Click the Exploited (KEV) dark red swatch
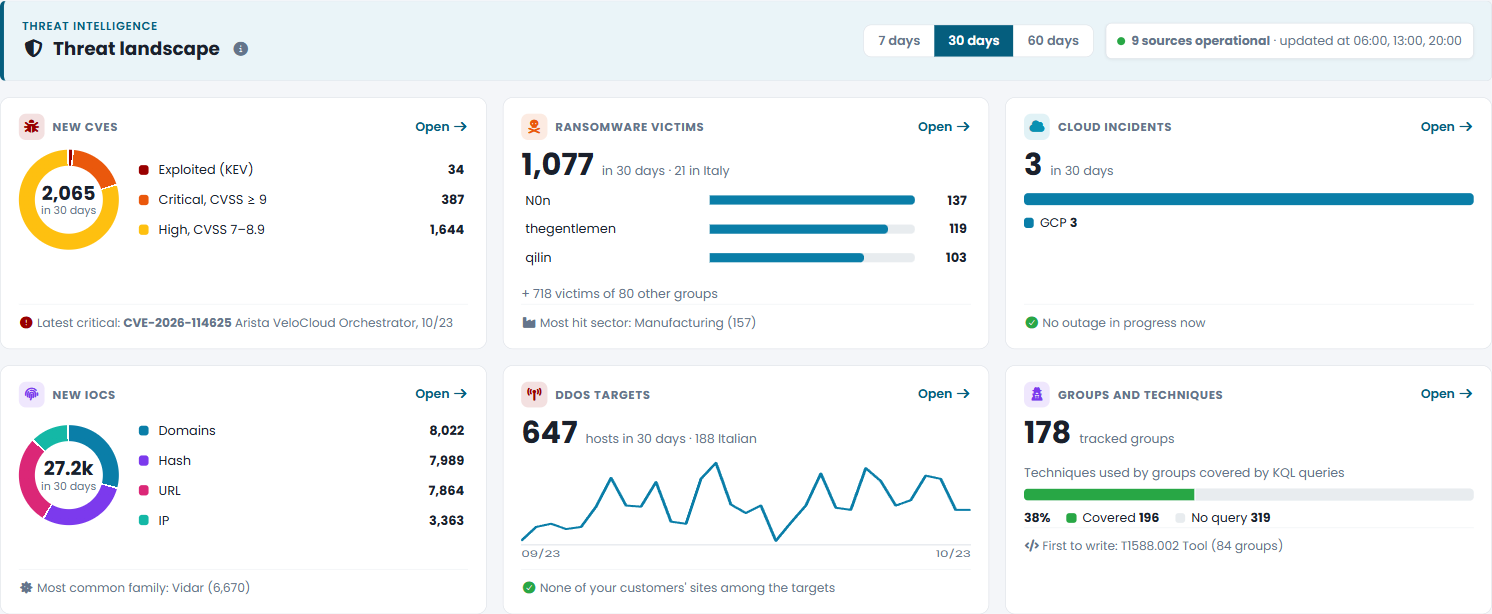The image size is (1492, 614). (x=144, y=170)
